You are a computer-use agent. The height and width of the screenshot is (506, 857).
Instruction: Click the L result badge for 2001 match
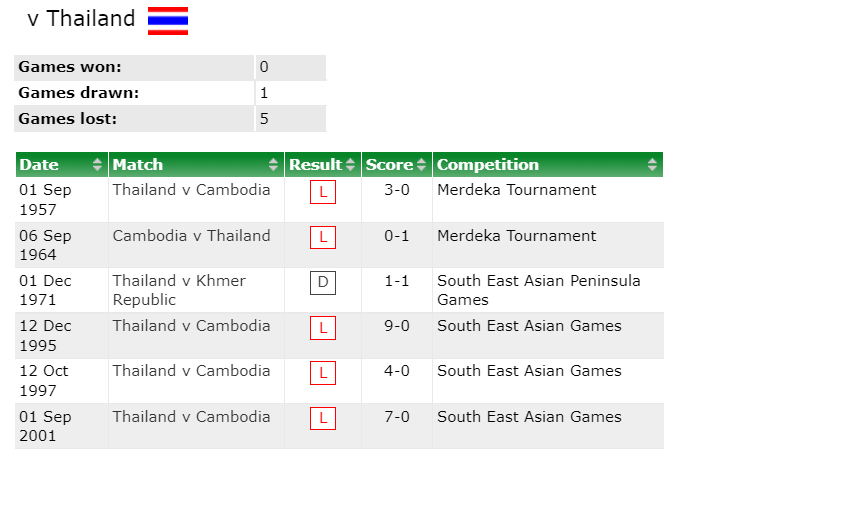(x=322, y=419)
